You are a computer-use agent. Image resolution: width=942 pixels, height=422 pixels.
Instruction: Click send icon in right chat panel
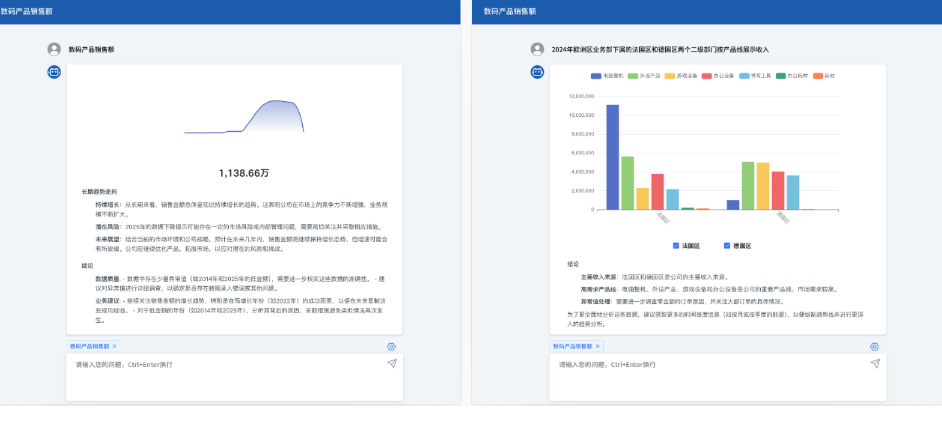point(875,363)
